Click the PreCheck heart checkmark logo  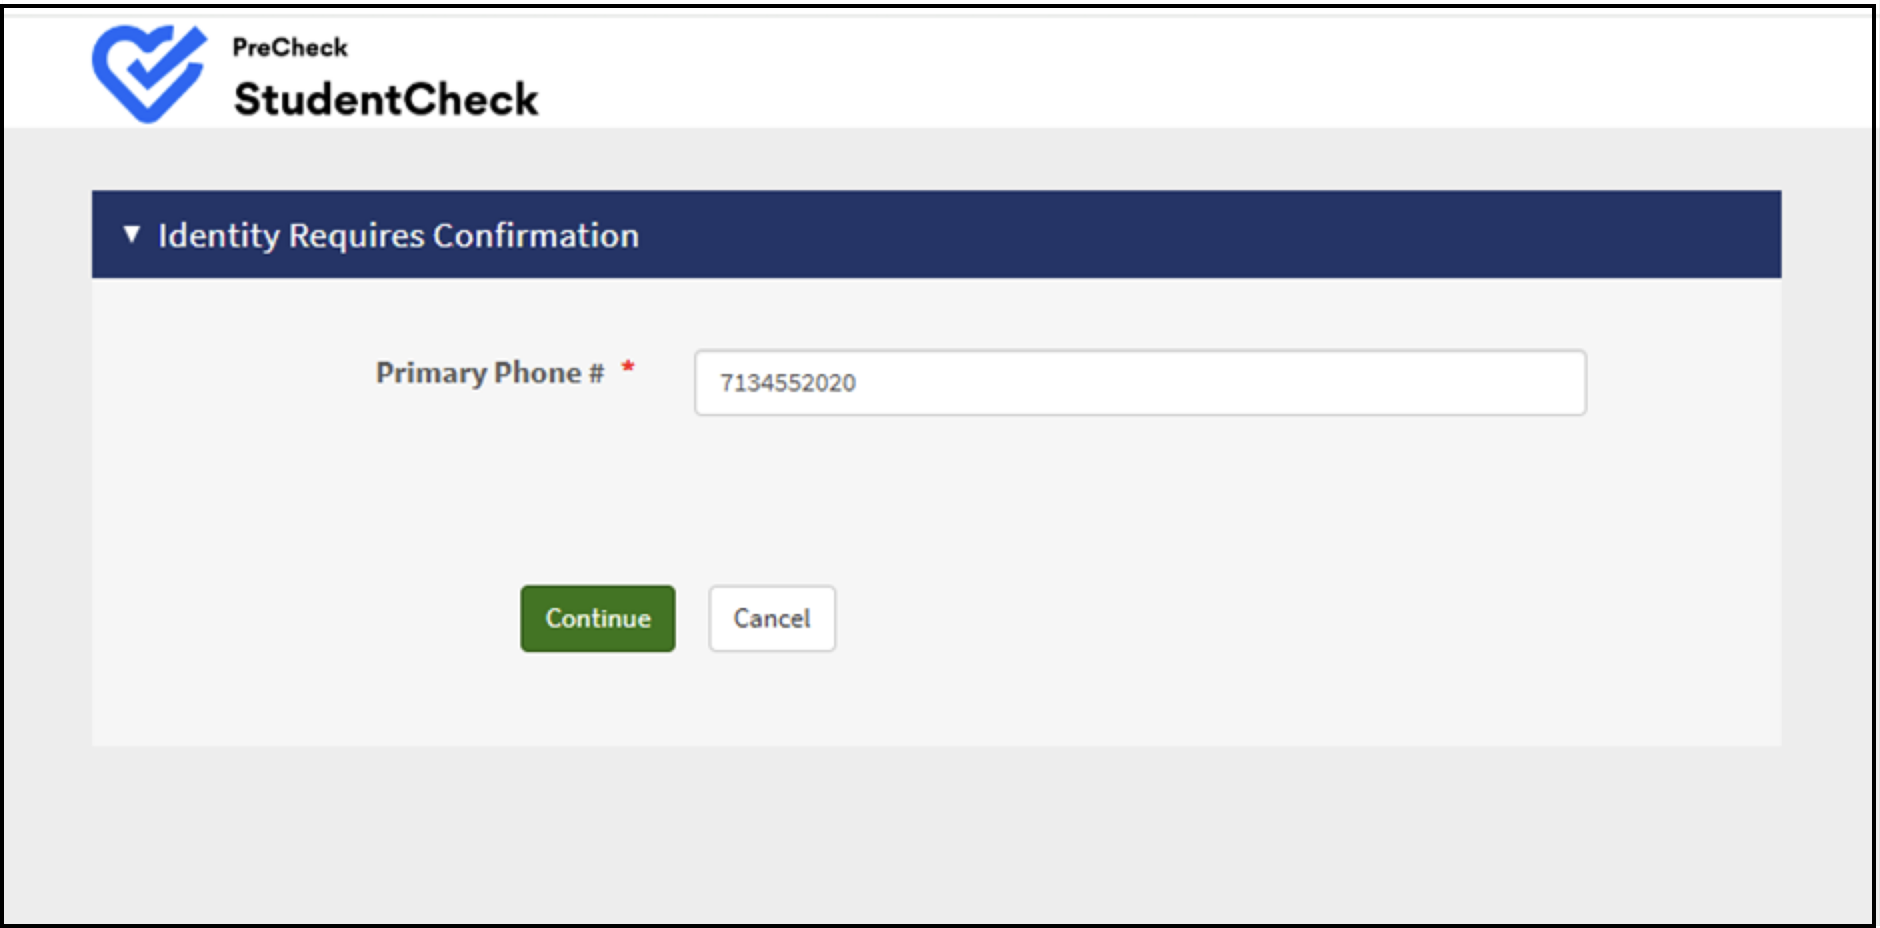pos(149,73)
